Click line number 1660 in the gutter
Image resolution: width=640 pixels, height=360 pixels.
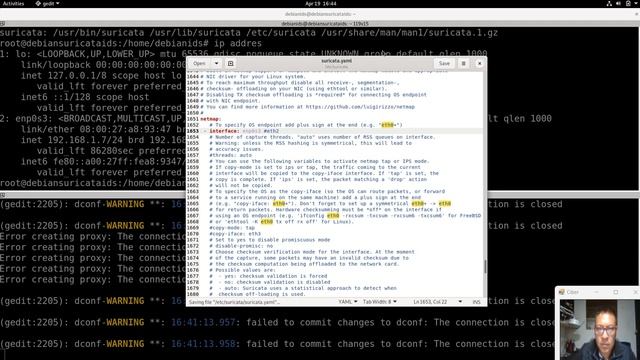coord(193,173)
